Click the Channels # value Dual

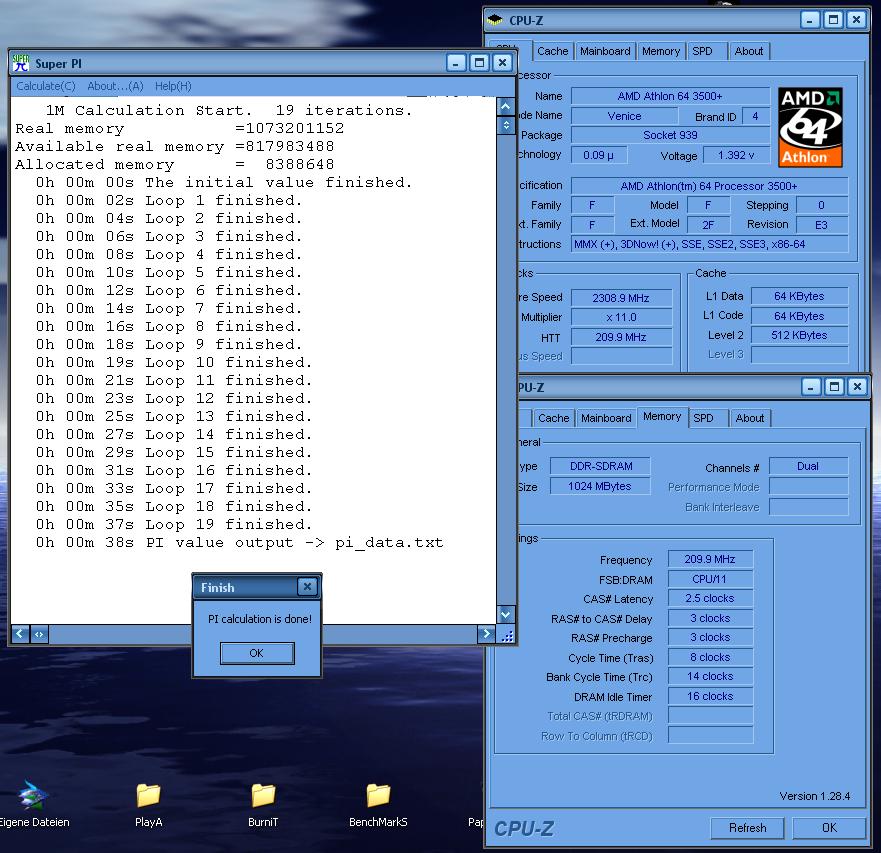808,466
